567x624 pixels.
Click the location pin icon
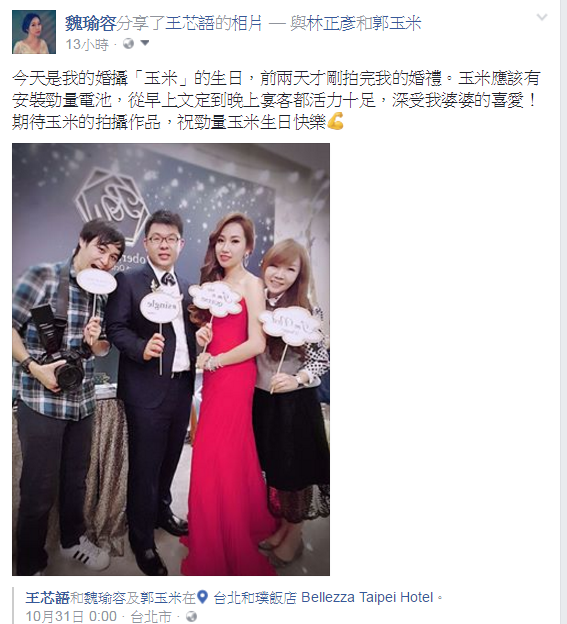203,597
